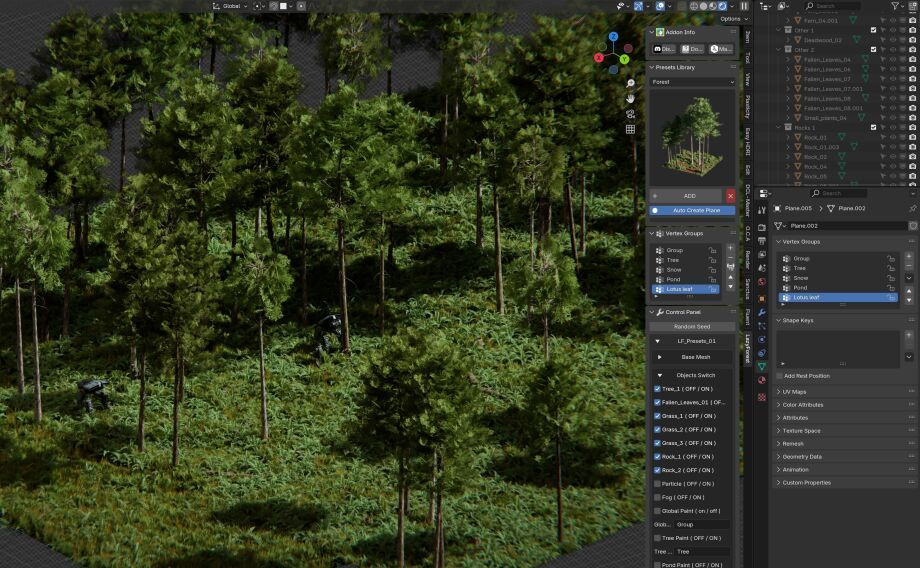This screenshot has height=568, width=920.
Task: Expand the Geometry Data panel
Action: 802,456
